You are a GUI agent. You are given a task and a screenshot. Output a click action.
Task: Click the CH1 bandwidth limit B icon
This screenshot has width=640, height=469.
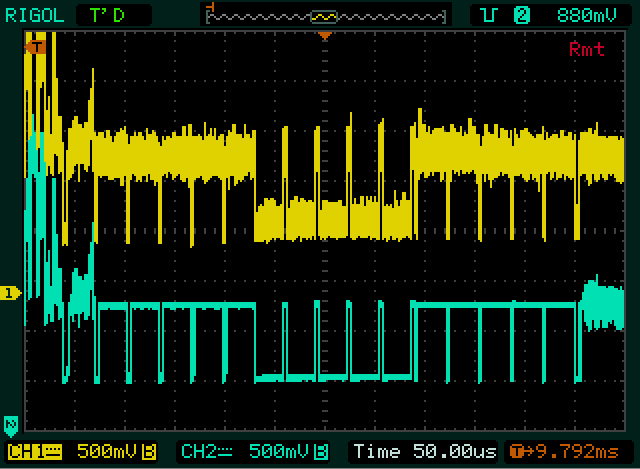pos(149,451)
